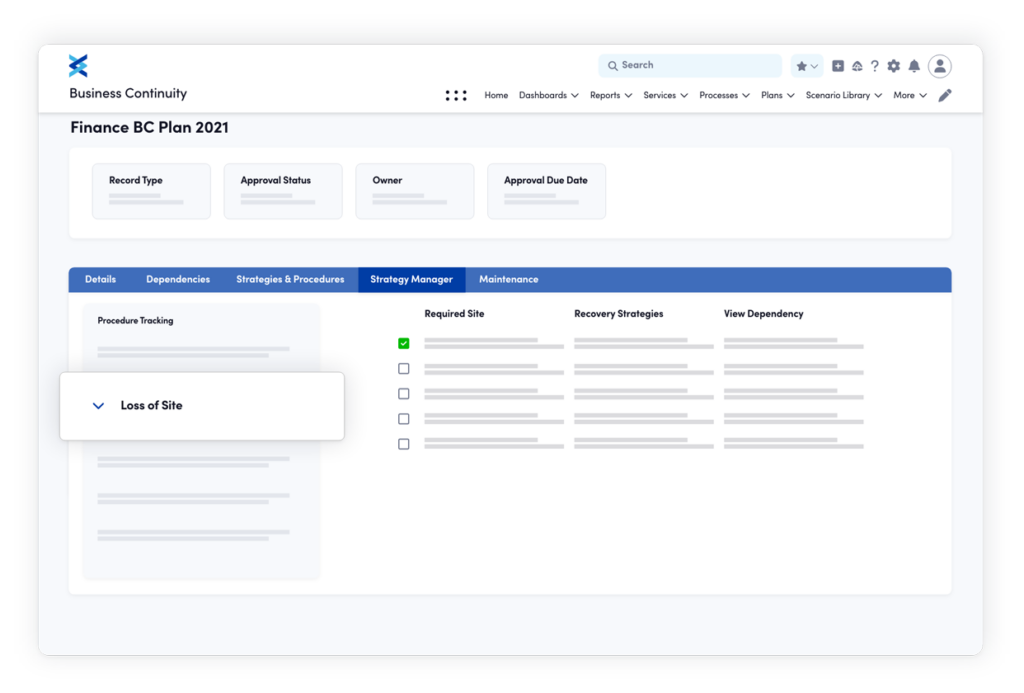Open the Plans dropdown menu
1024x693 pixels.
776,95
